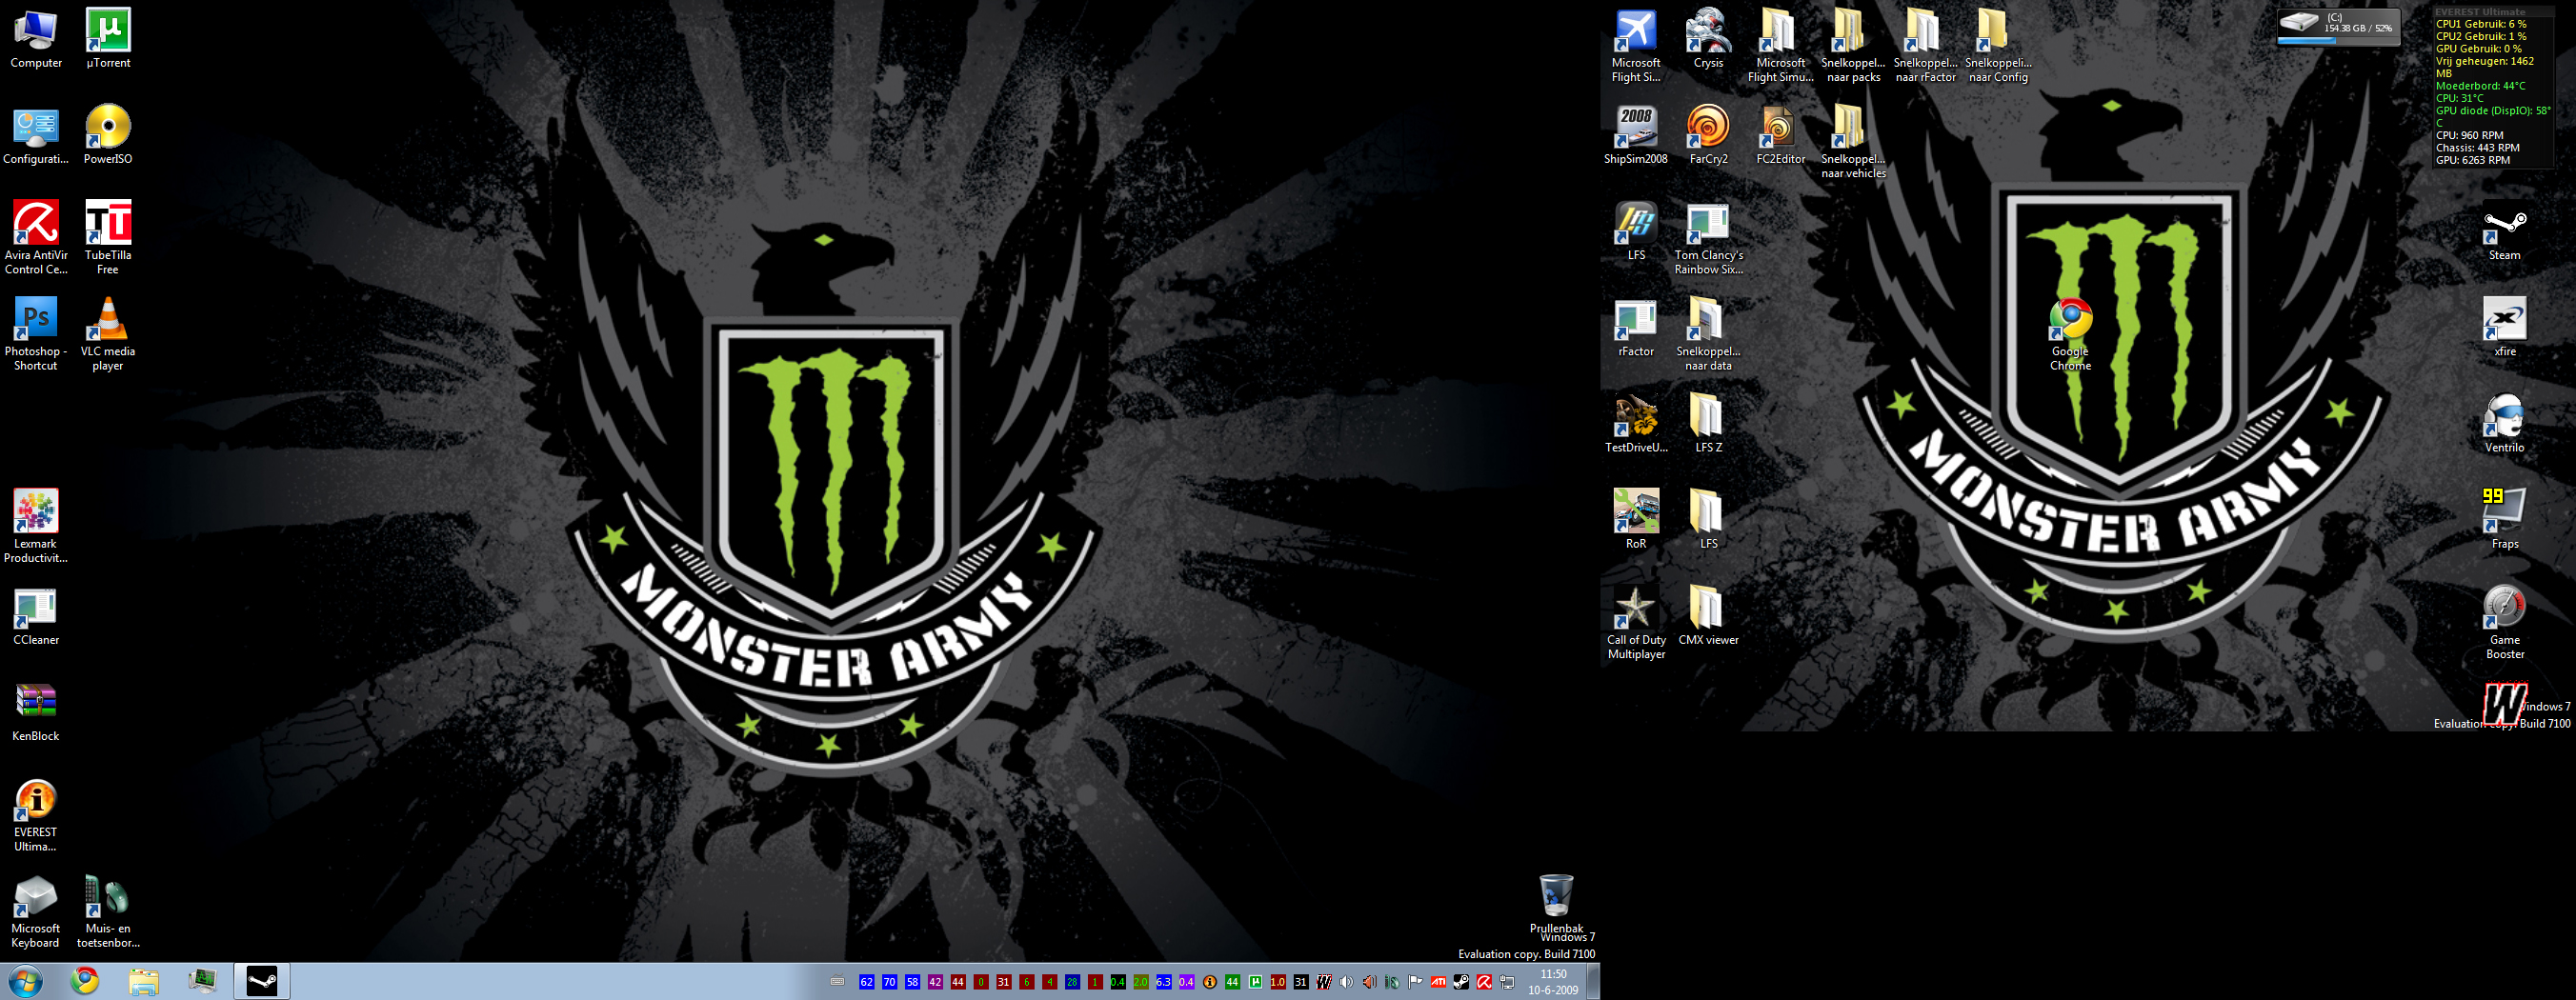Click the Show desktop button at taskbar end
The width and height of the screenshot is (2576, 1000).
point(1593,981)
